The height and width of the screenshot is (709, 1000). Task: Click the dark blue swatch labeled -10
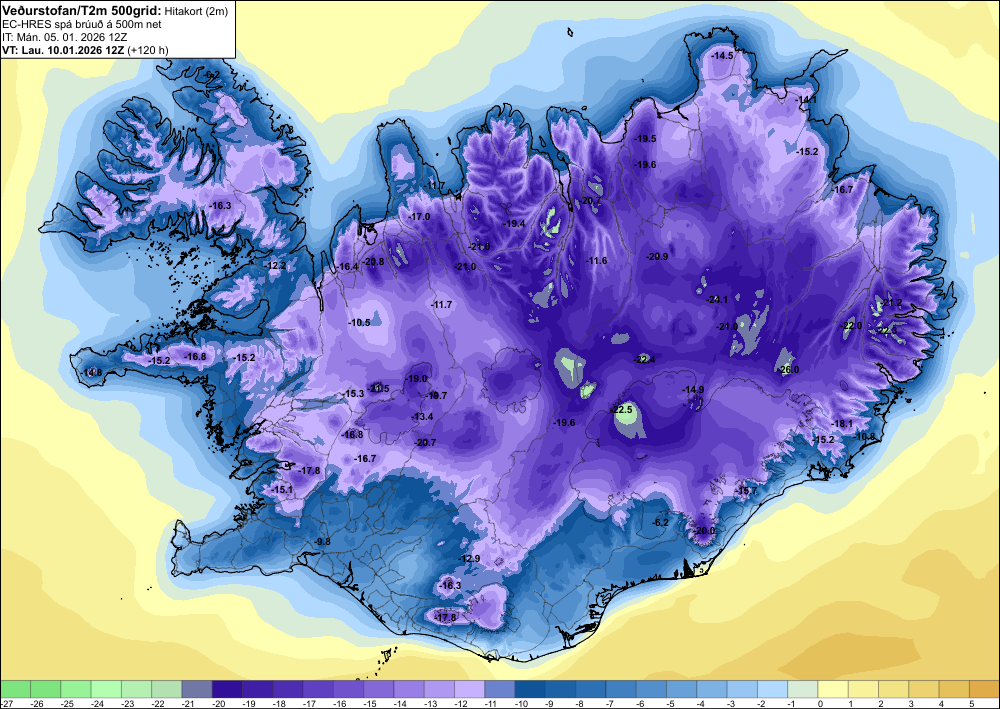530,689
